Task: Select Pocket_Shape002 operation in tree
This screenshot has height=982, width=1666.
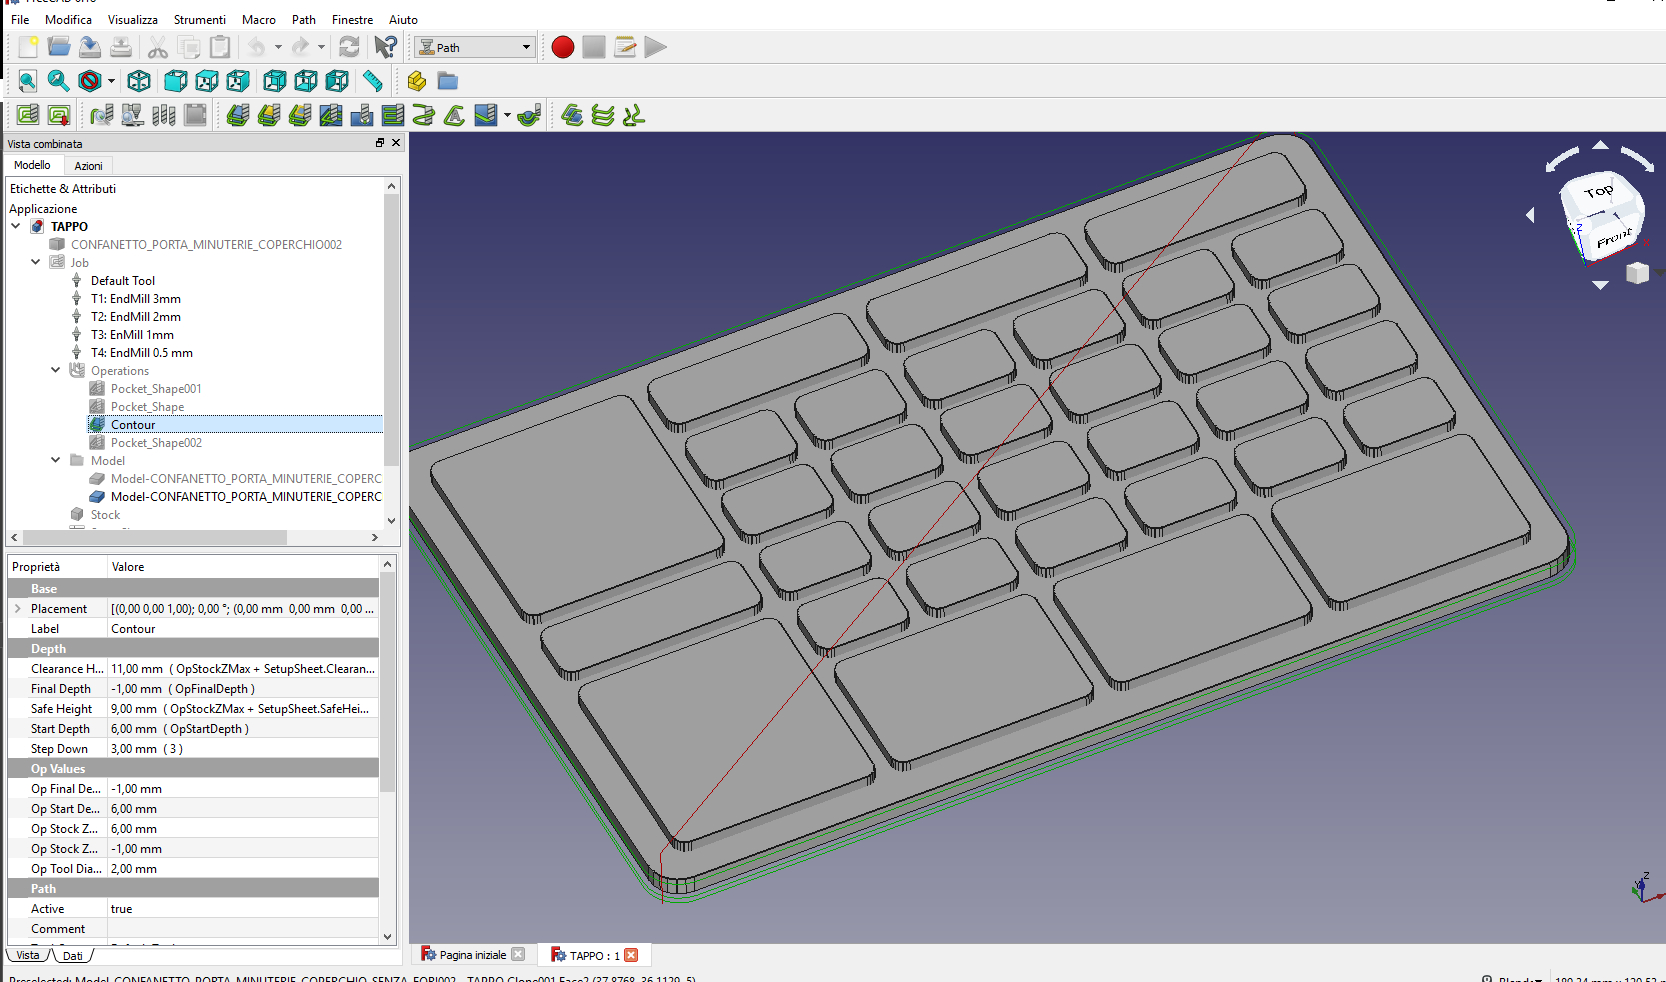Action: click(156, 443)
